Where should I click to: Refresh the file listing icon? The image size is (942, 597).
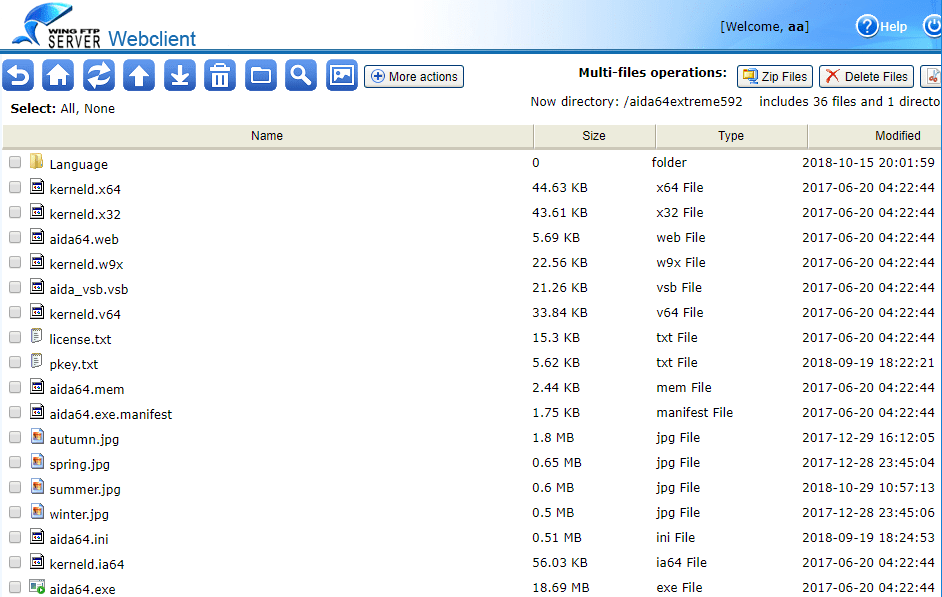[99, 76]
